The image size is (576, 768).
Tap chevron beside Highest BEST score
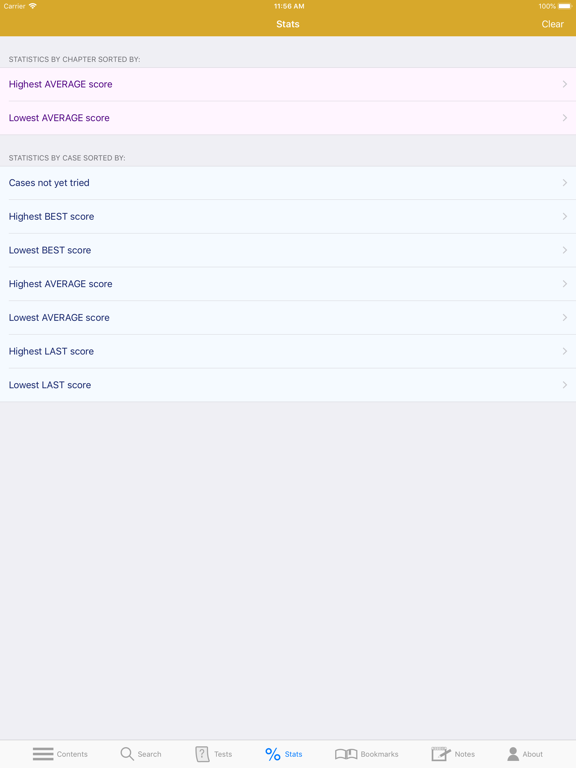pos(565,216)
